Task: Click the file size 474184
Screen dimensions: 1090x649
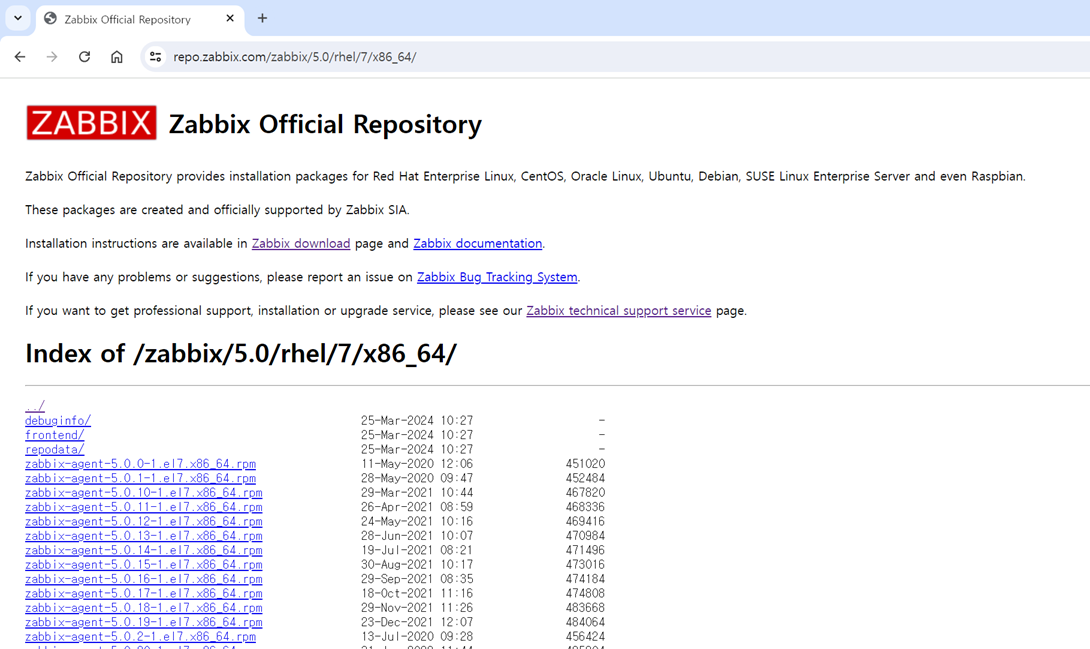Action: click(585, 579)
